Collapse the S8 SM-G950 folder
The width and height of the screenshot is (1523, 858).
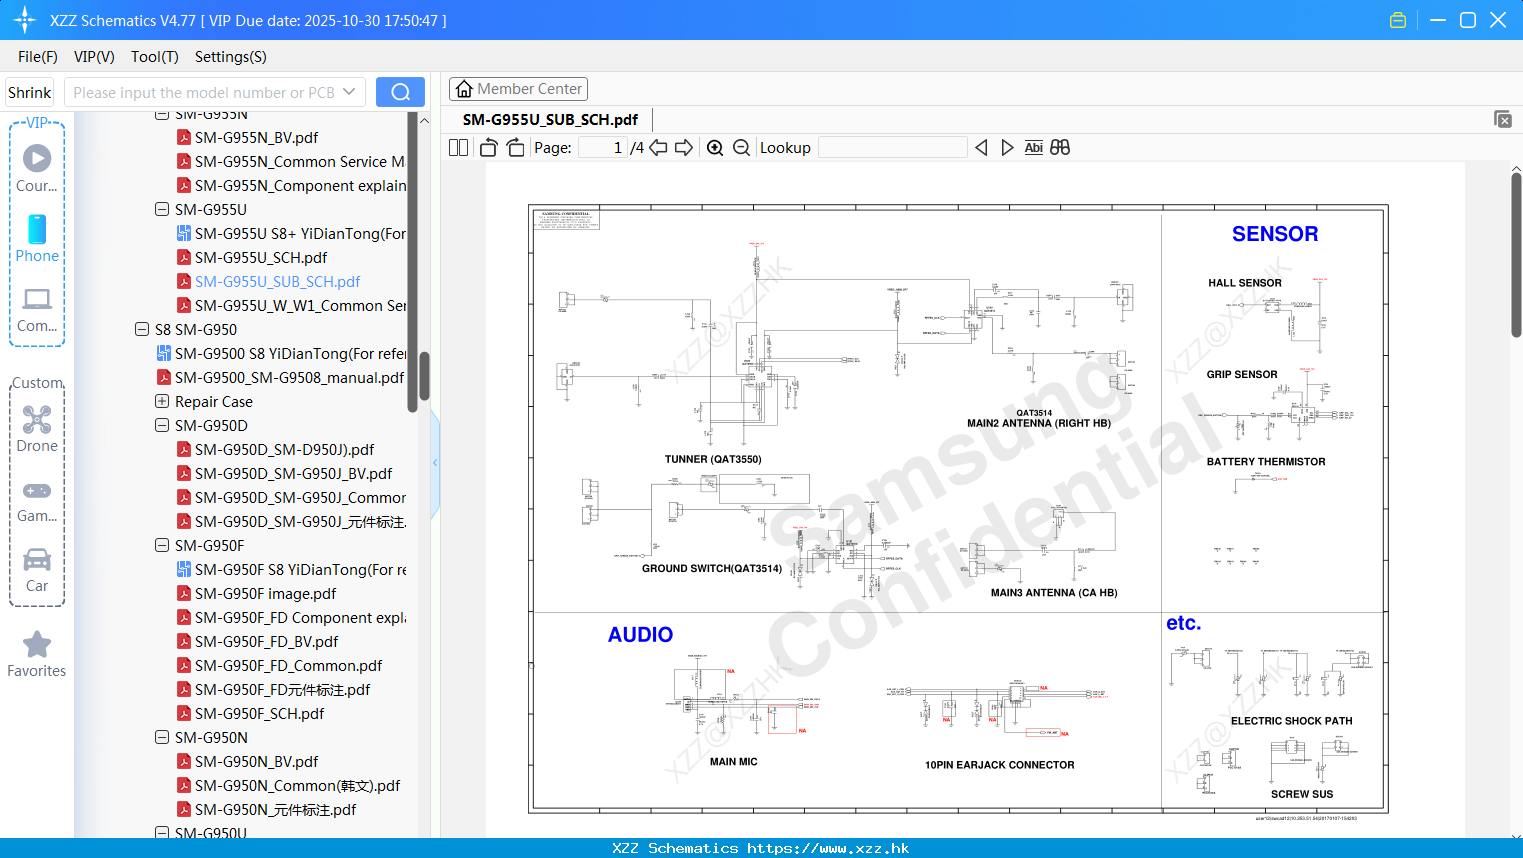(142, 329)
